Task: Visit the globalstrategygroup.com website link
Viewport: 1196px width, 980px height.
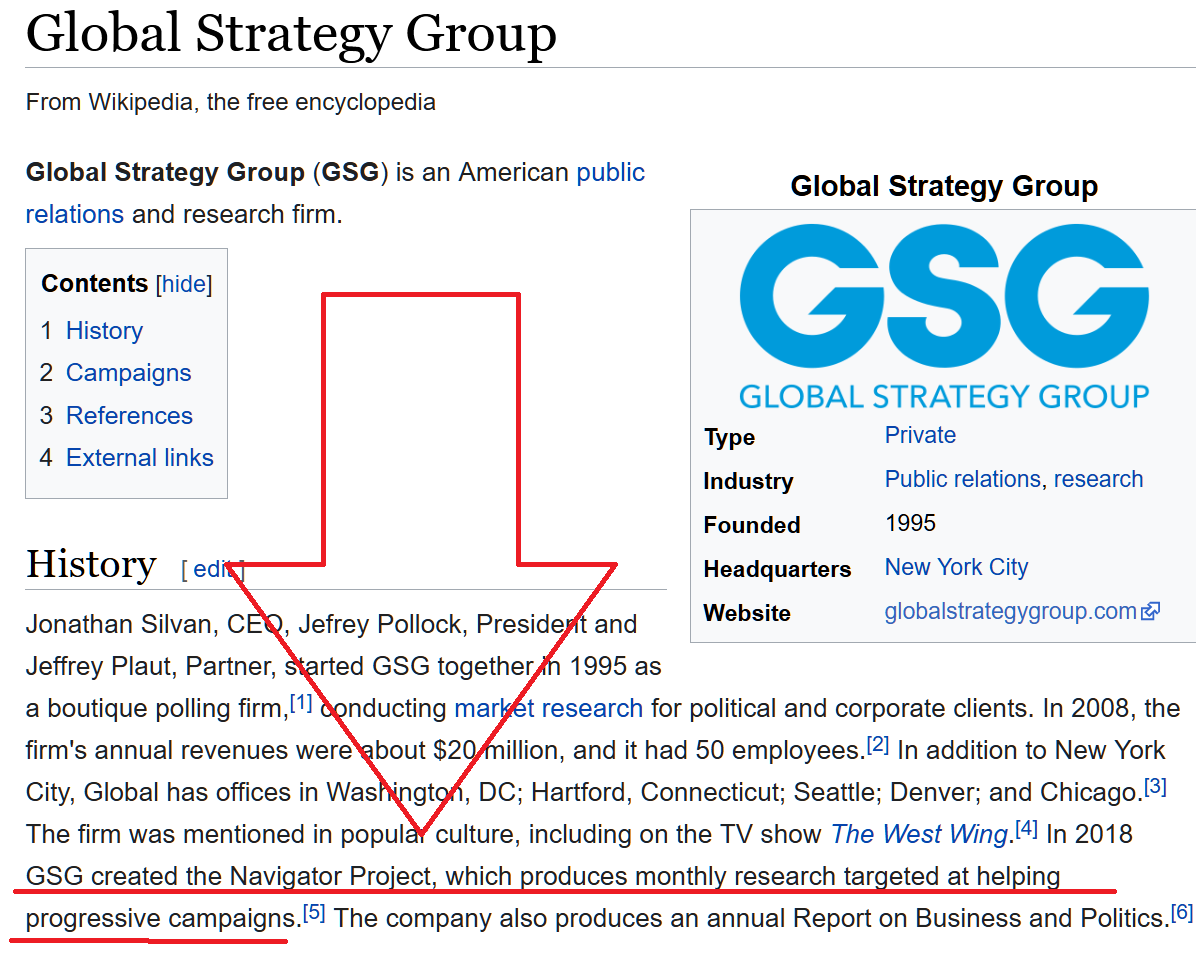Action: coord(1011,612)
